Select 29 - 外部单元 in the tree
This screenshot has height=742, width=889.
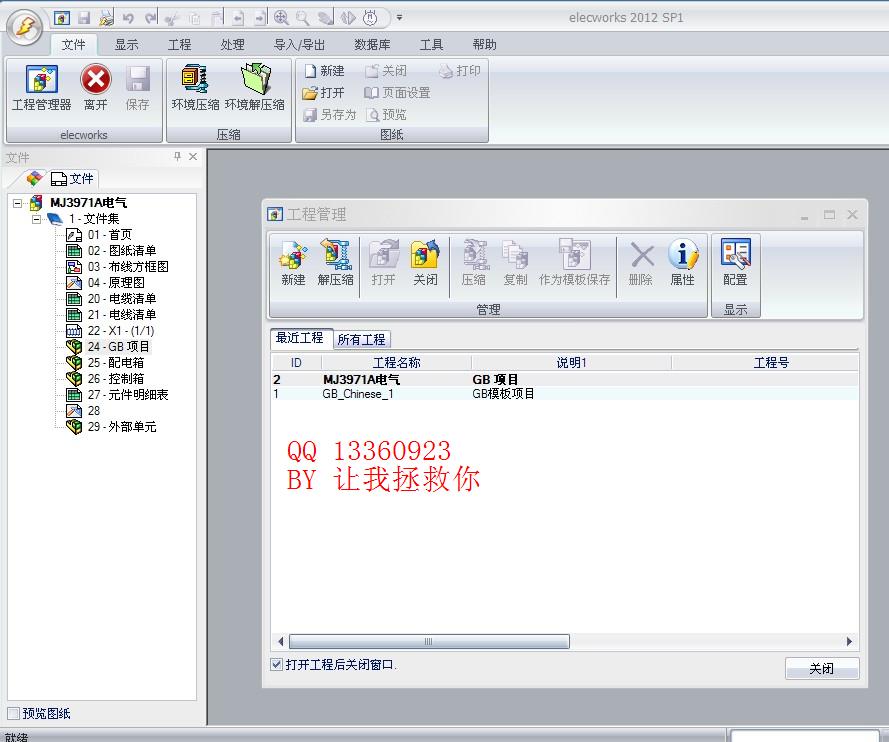point(111,427)
